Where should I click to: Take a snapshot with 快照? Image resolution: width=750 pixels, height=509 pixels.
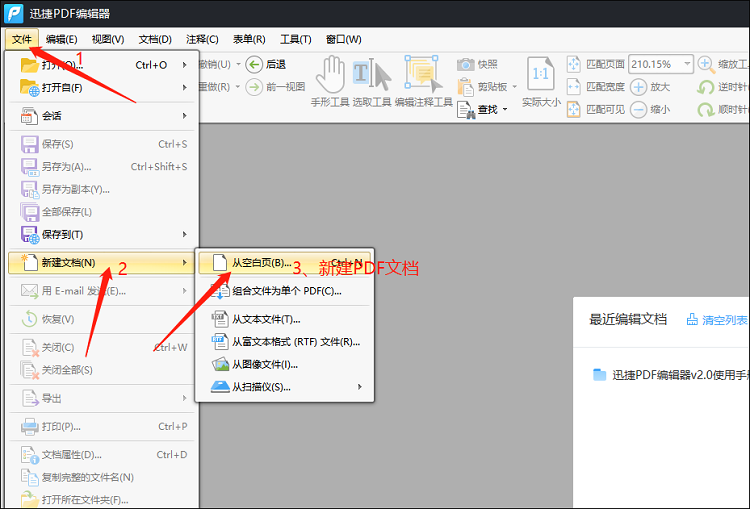click(477, 64)
